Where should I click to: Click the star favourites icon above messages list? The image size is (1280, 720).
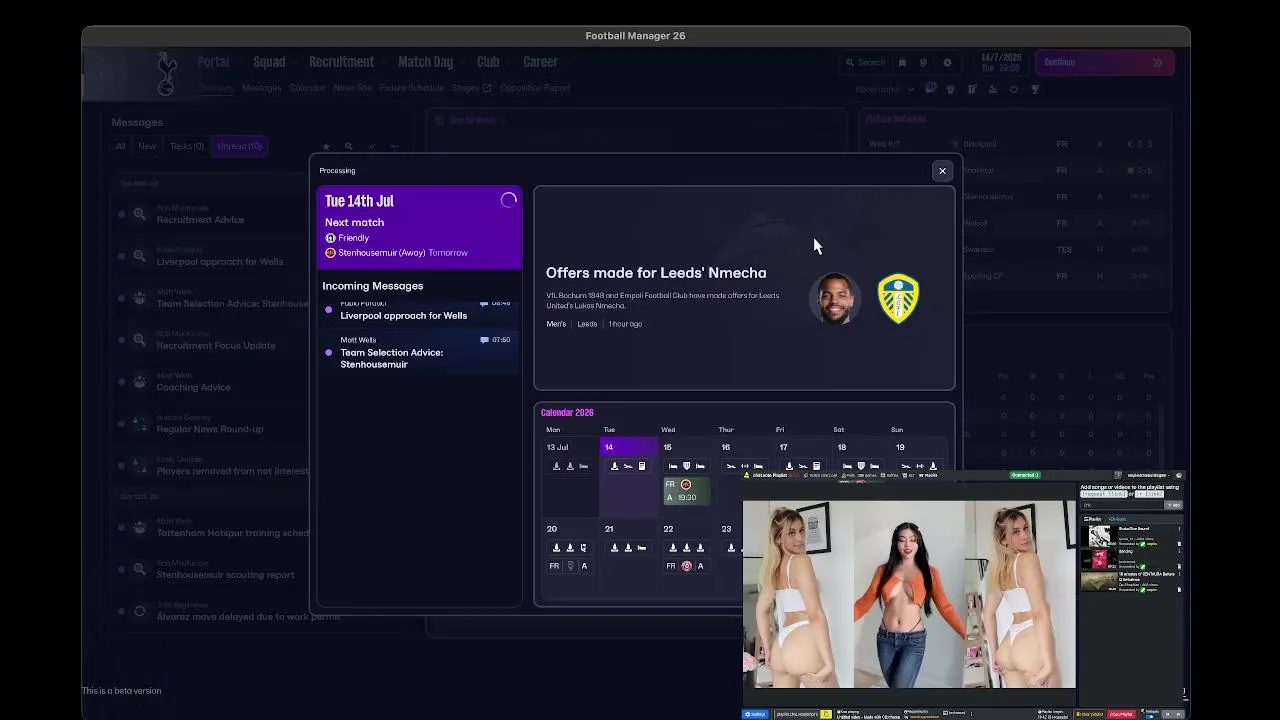click(x=326, y=146)
